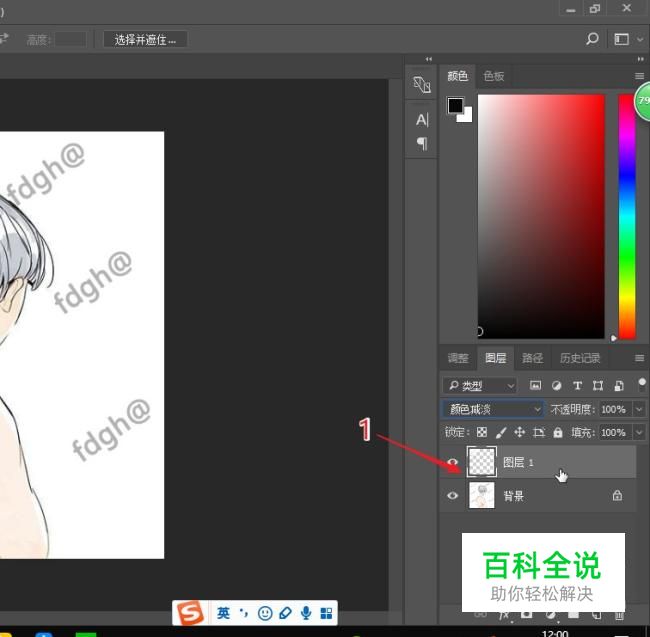Click the 高度 input field
Screen dimensions: 650x637
[x=70, y=40]
